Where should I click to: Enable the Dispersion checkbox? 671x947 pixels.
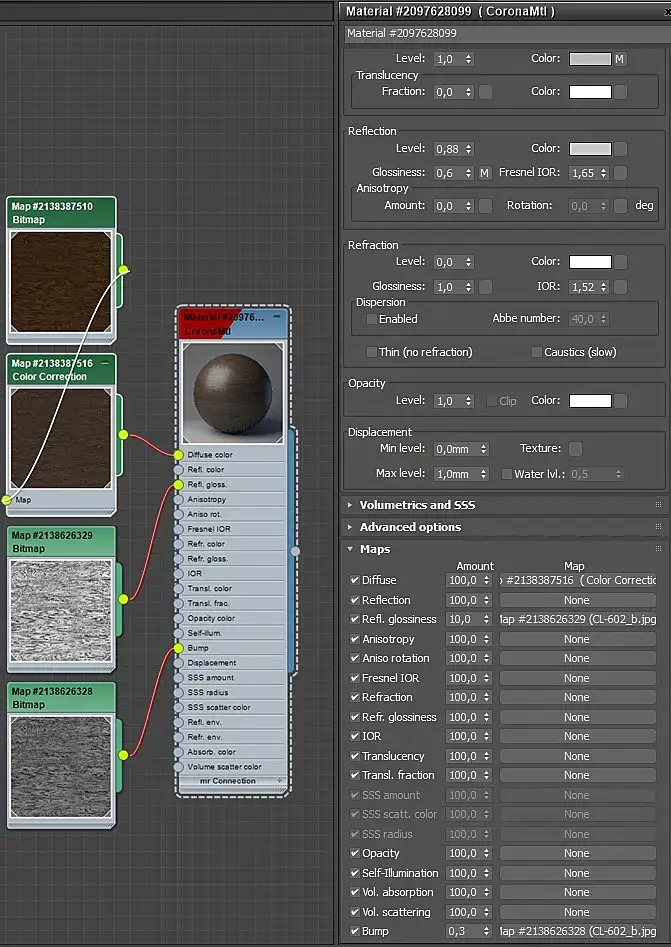372,319
